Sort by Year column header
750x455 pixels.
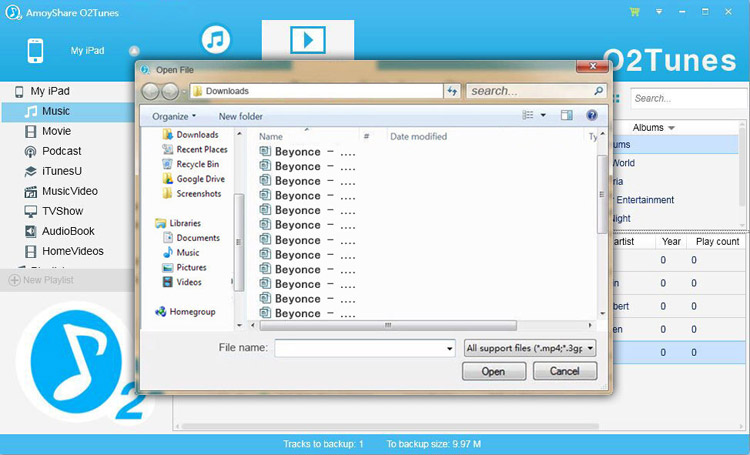click(x=671, y=242)
